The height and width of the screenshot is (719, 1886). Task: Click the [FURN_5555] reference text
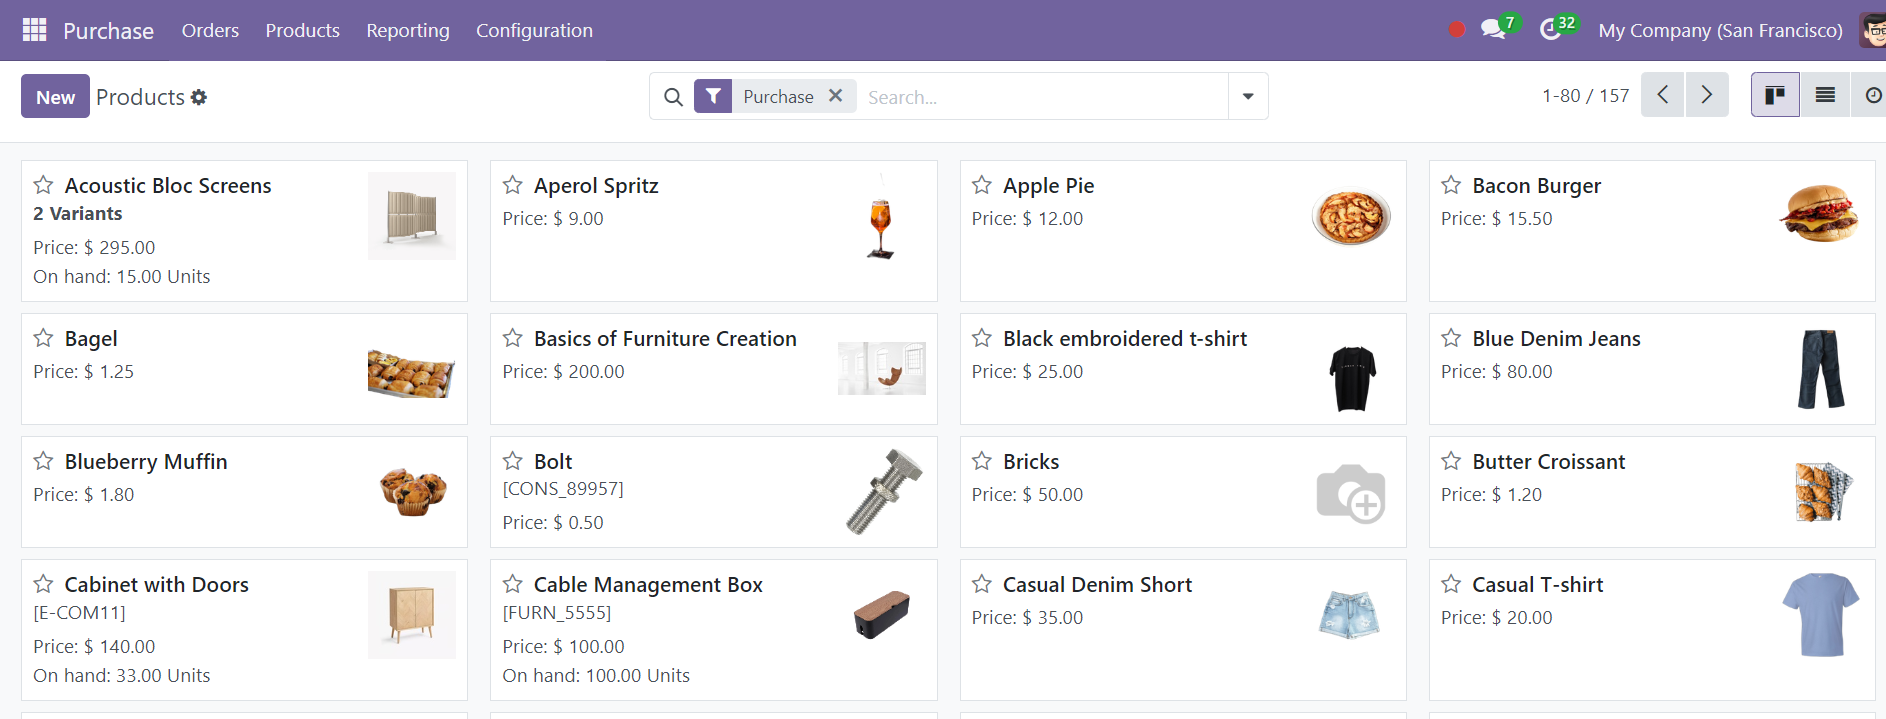(557, 613)
